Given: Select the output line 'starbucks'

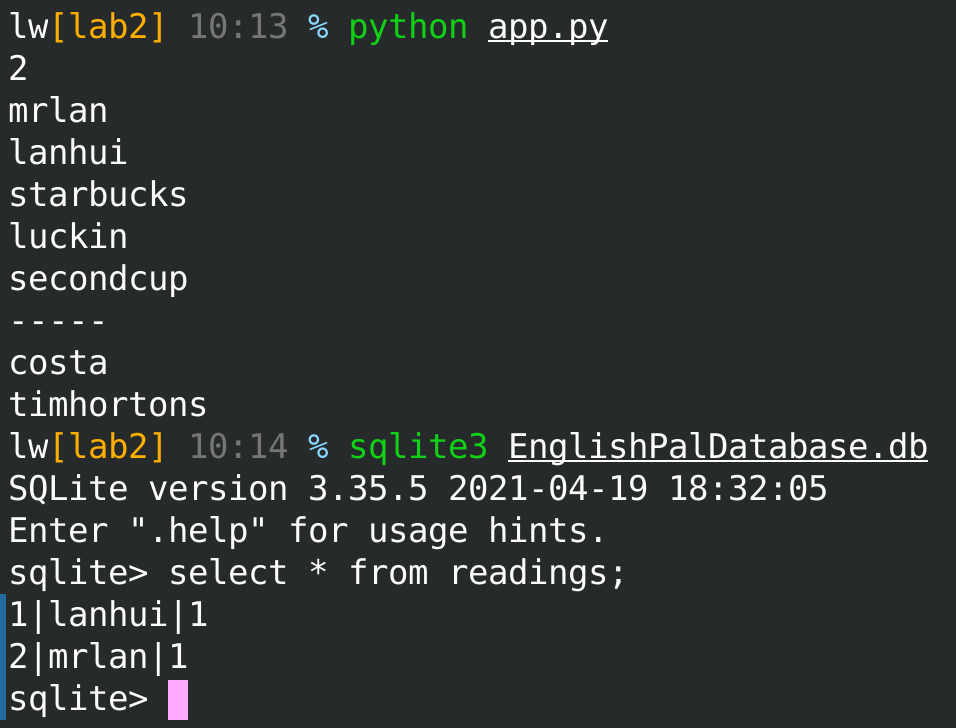Looking at the screenshot, I should pyautogui.click(x=98, y=194).
